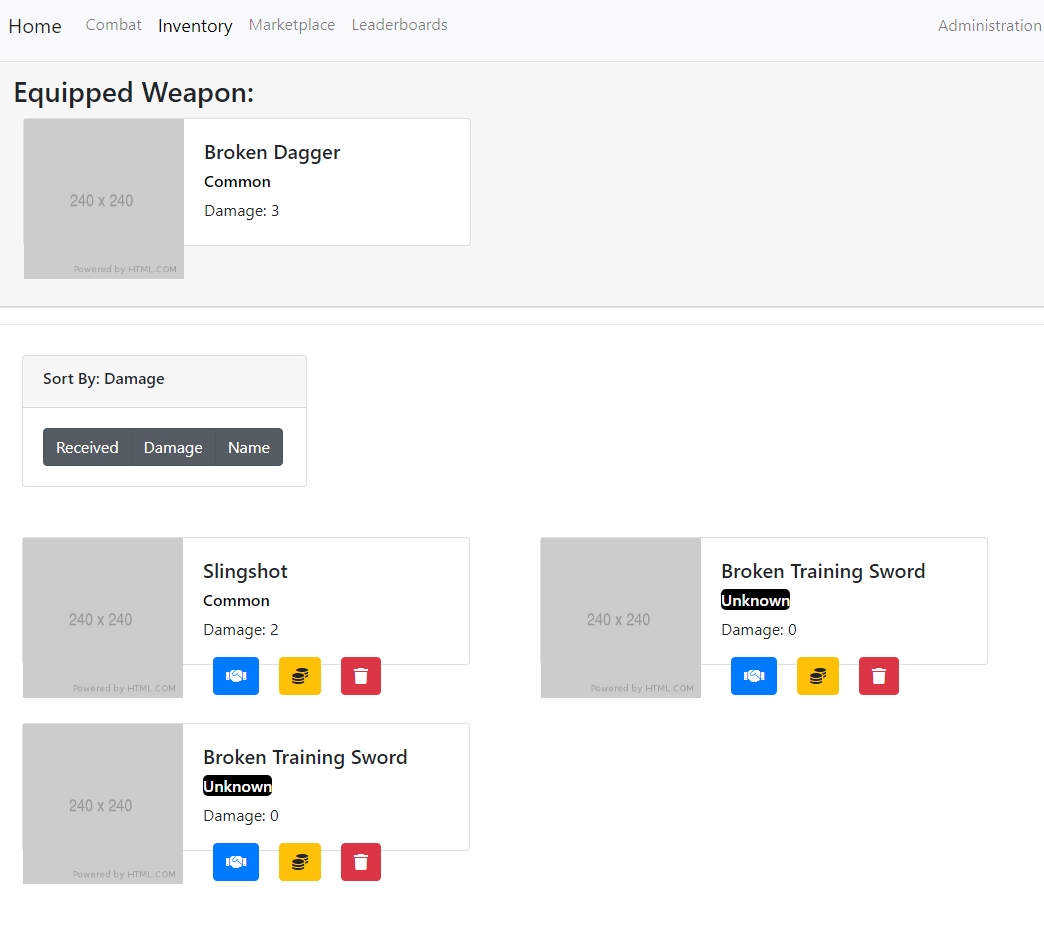Trash the Broken Training Sword below Slingshot
This screenshot has height=952, width=1044.
point(361,862)
